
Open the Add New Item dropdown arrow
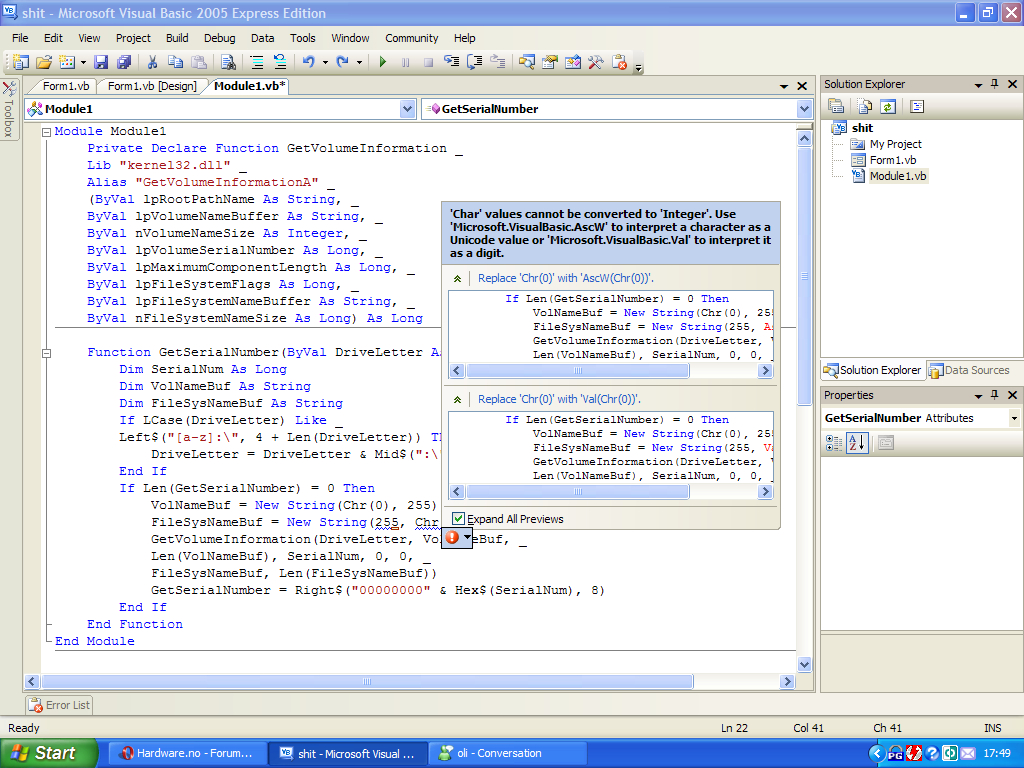point(83,63)
